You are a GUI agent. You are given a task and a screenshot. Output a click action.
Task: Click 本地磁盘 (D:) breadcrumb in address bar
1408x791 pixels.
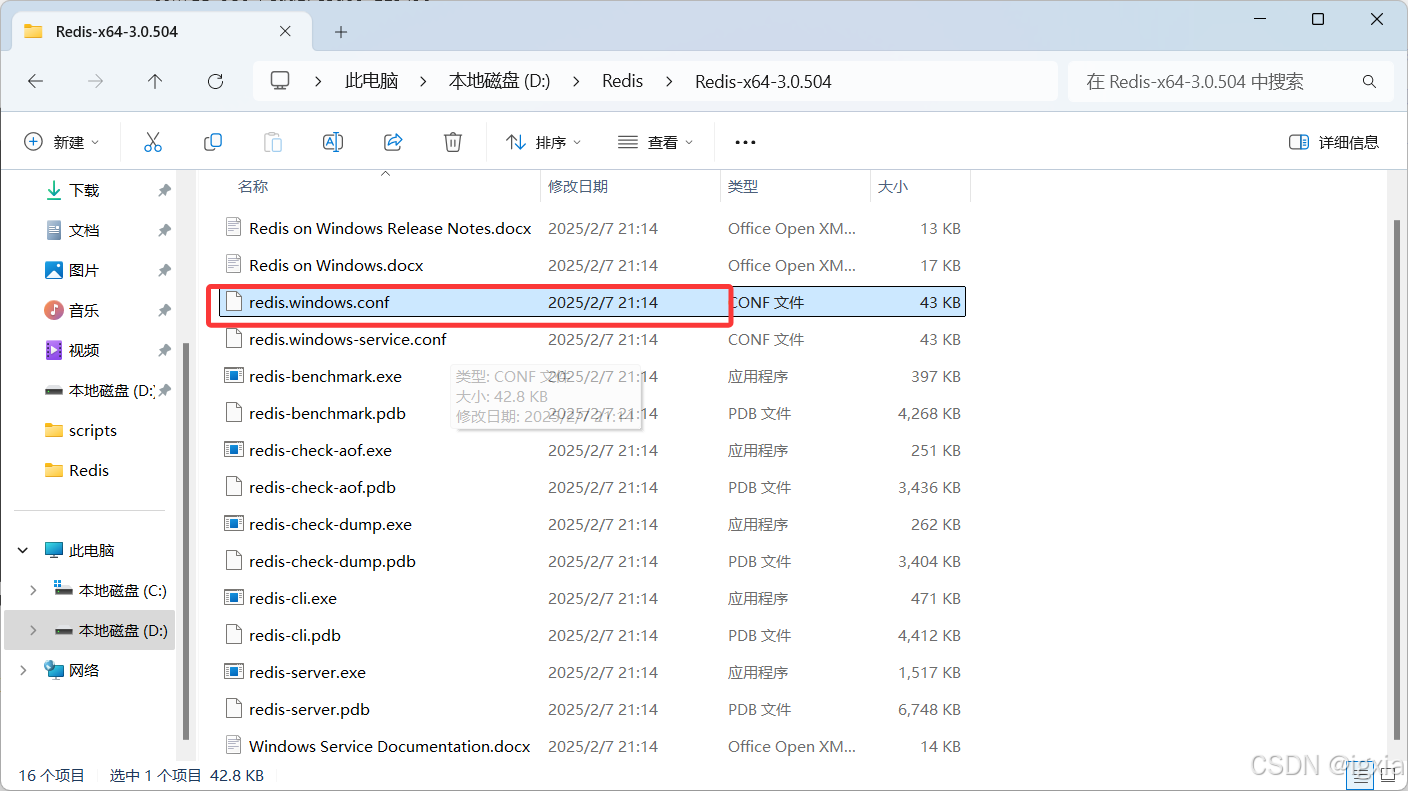499,81
